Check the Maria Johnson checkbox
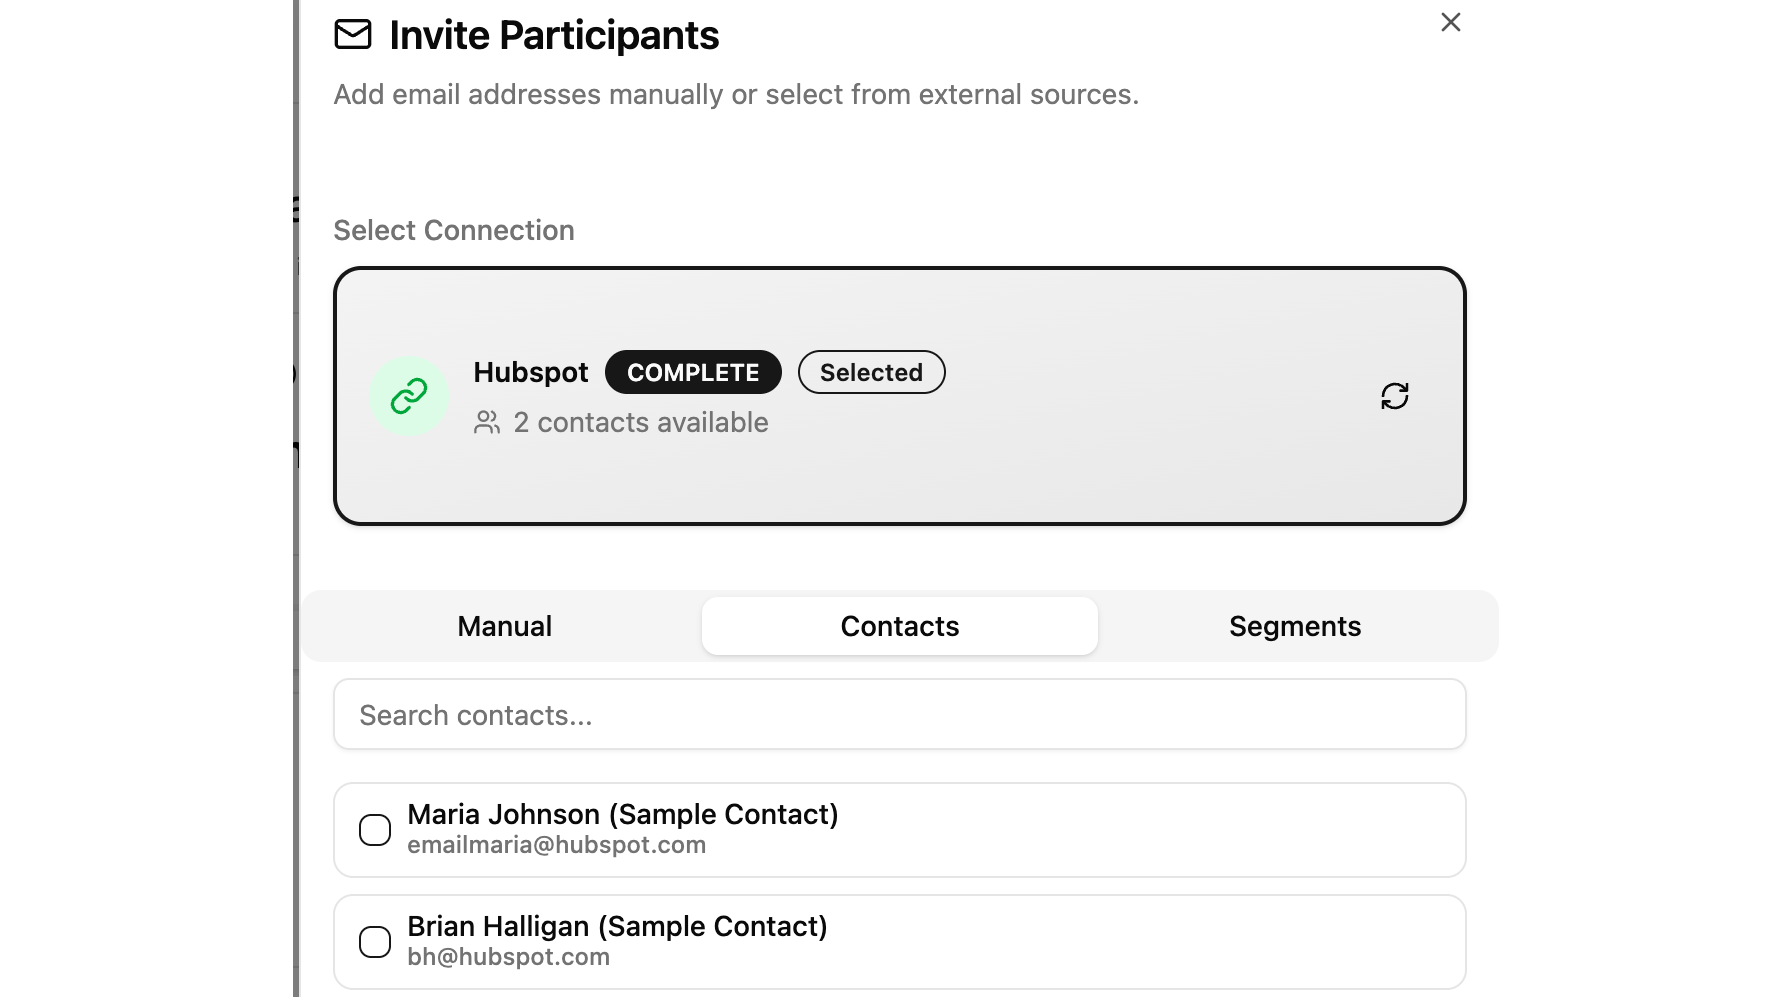The image size is (1774, 997). point(375,830)
